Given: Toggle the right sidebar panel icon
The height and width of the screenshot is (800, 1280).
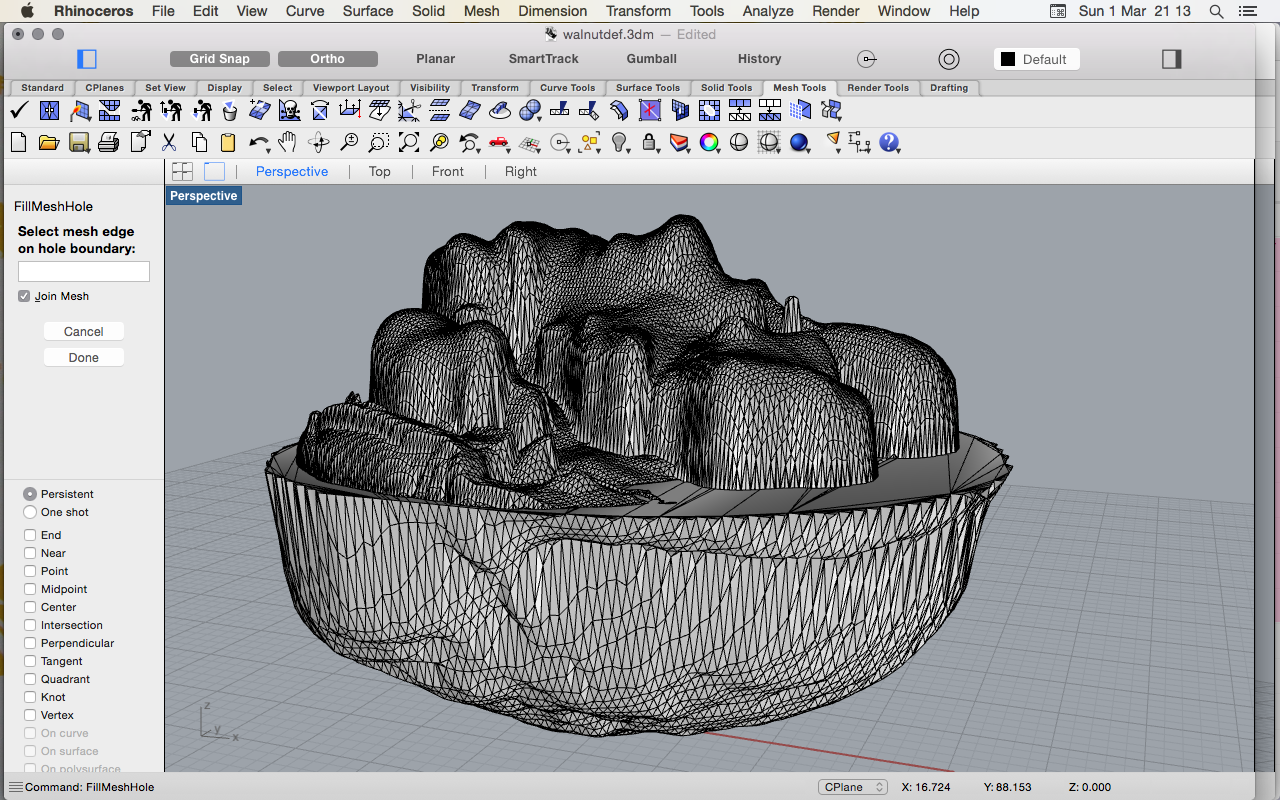Looking at the screenshot, I should click(1172, 59).
